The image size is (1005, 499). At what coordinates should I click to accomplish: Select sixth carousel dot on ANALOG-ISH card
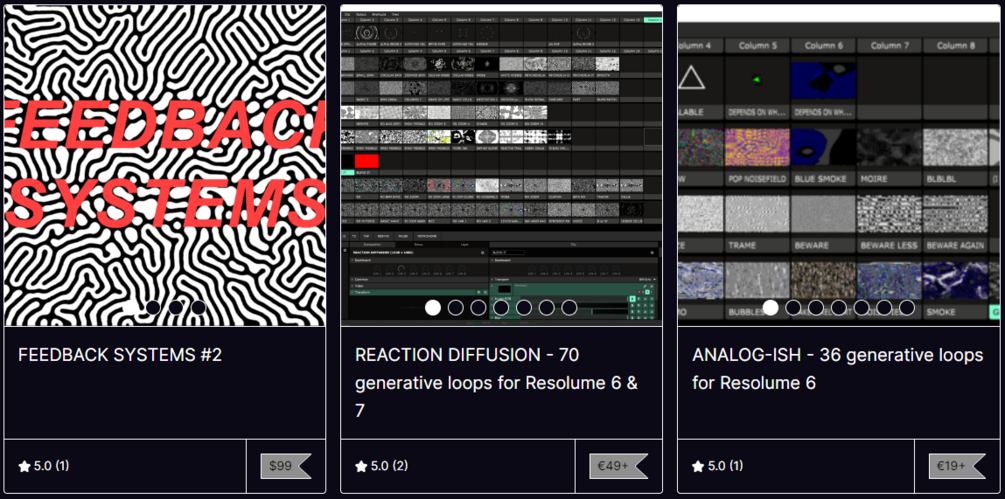pos(884,307)
